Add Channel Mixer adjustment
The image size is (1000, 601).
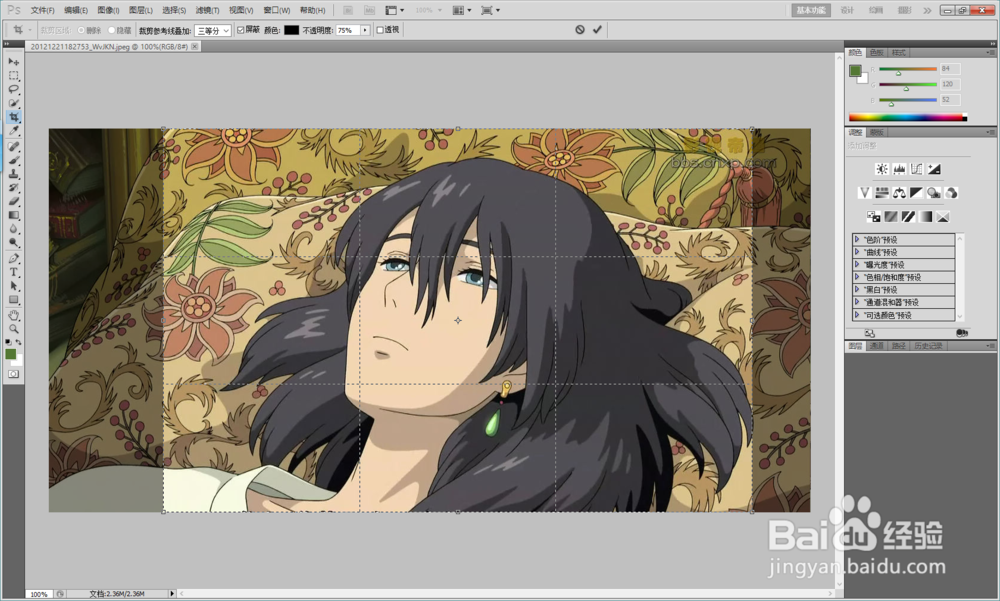point(951,193)
